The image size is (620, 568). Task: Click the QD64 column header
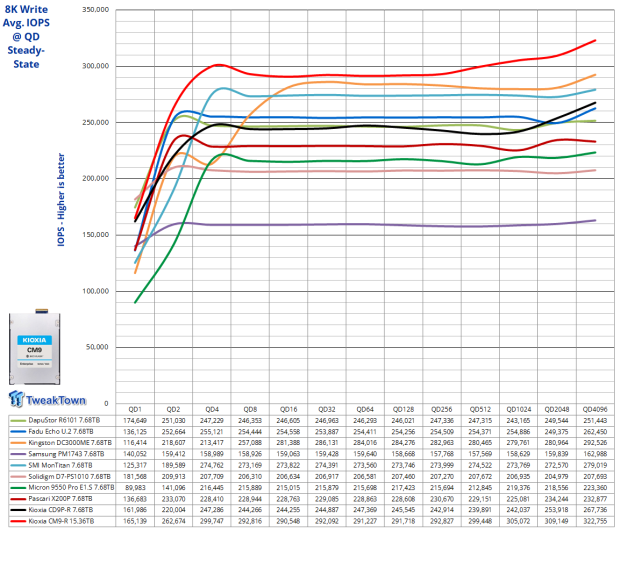[x=365, y=409]
